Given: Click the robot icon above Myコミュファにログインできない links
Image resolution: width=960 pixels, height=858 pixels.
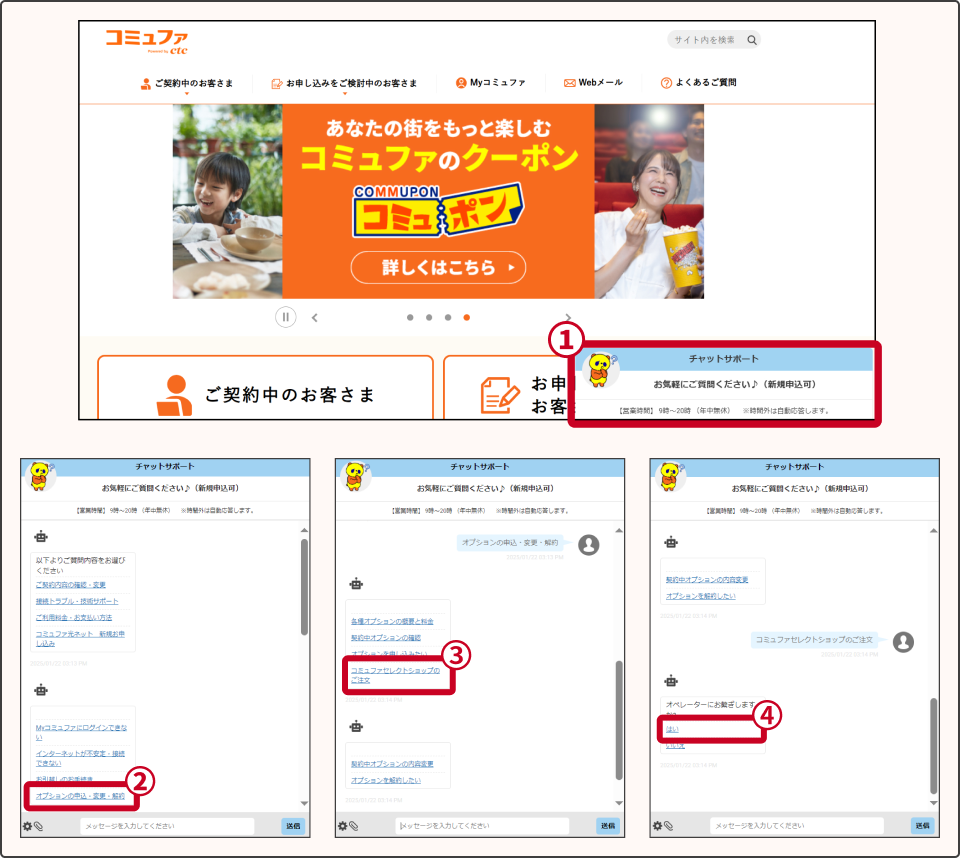Looking at the screenshot, I should coord(41,691).
